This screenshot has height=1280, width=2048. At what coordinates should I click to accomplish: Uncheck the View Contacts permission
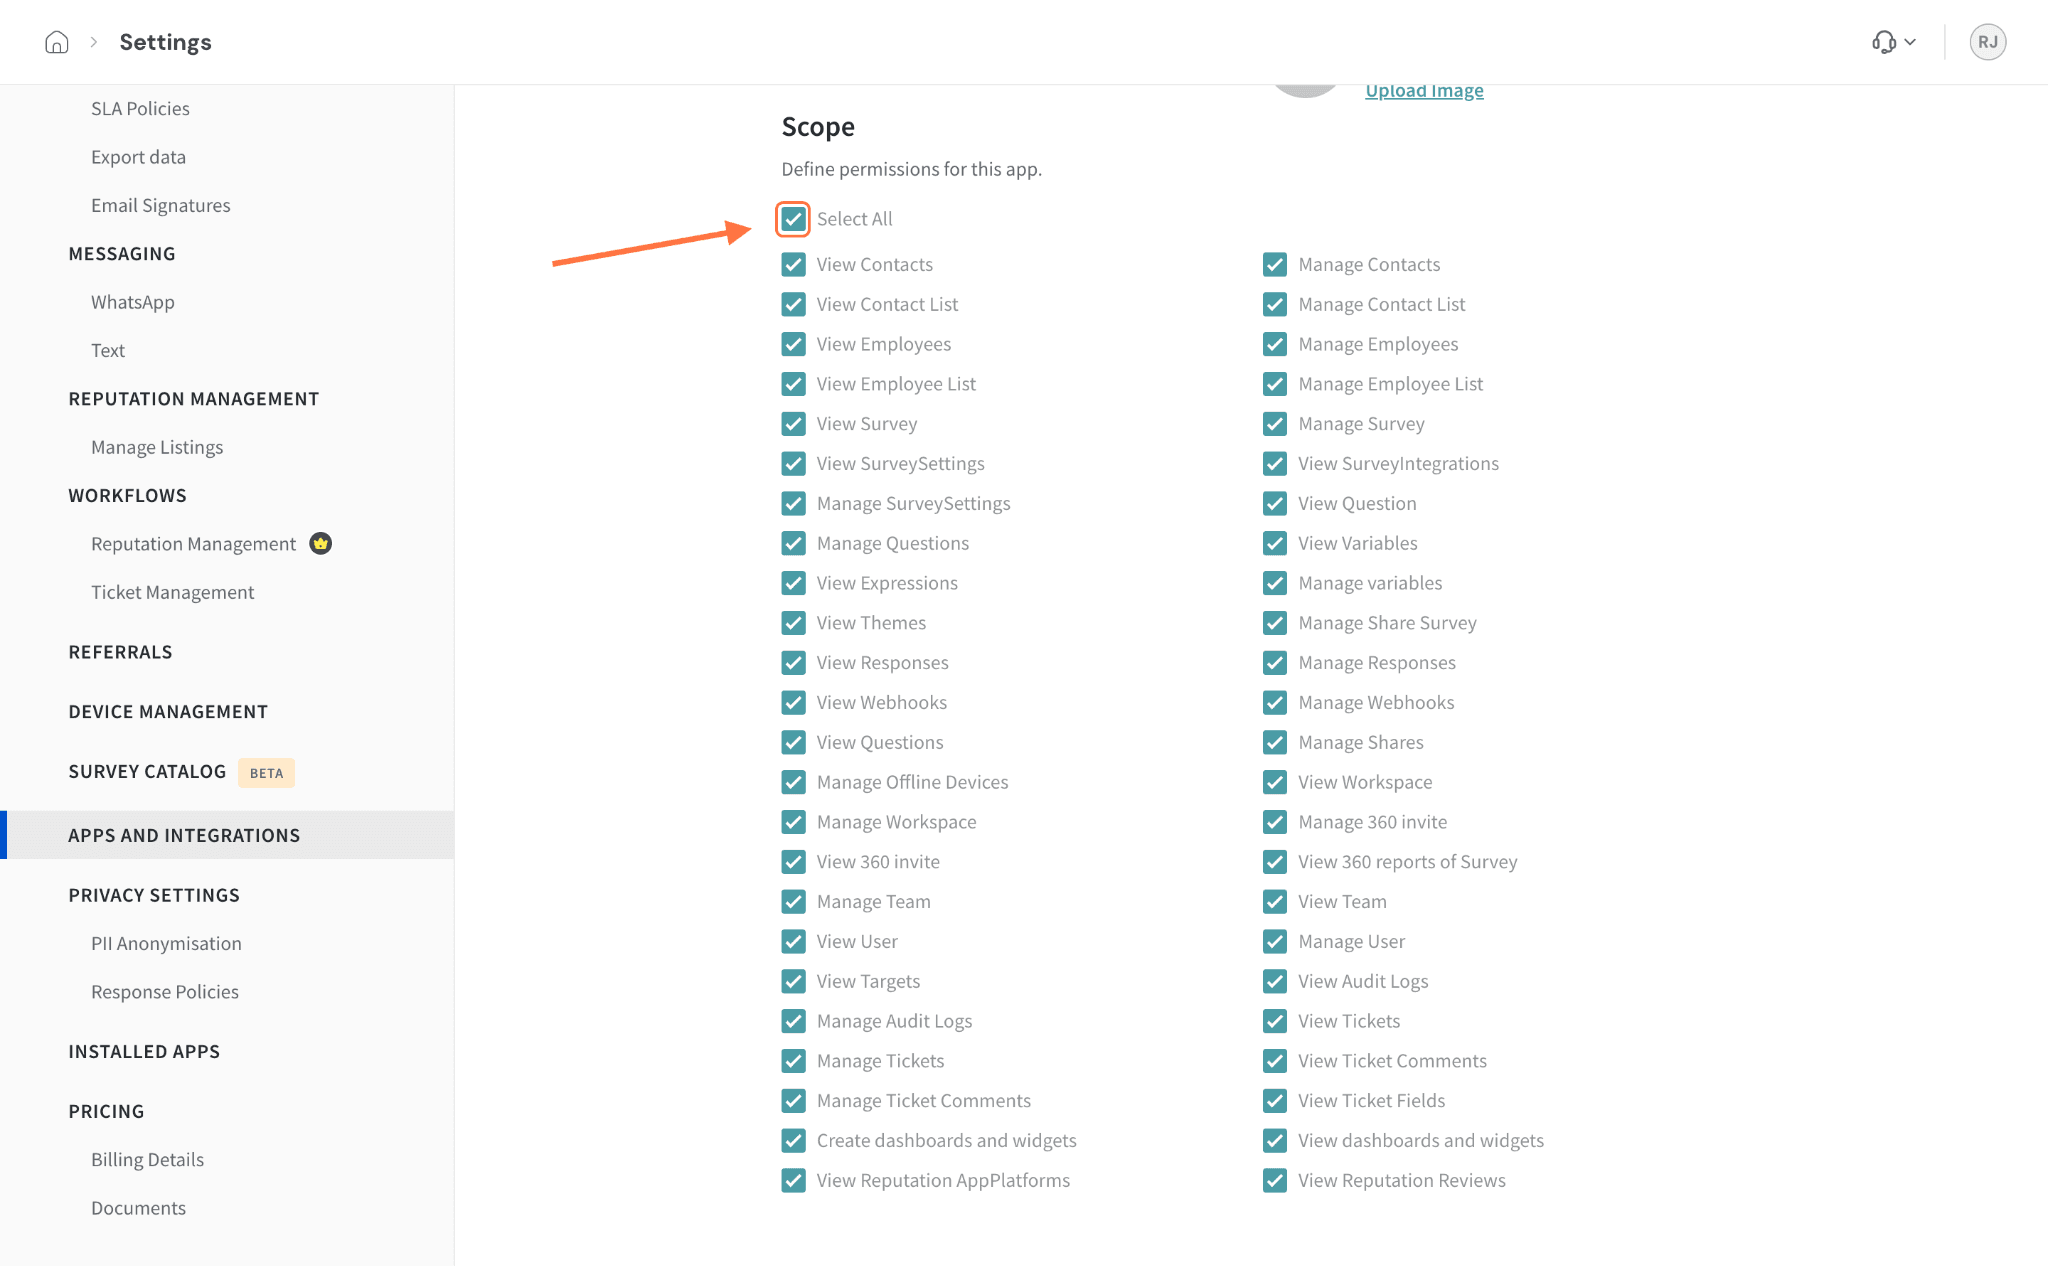pyautogui.click(x=793, y=265)
